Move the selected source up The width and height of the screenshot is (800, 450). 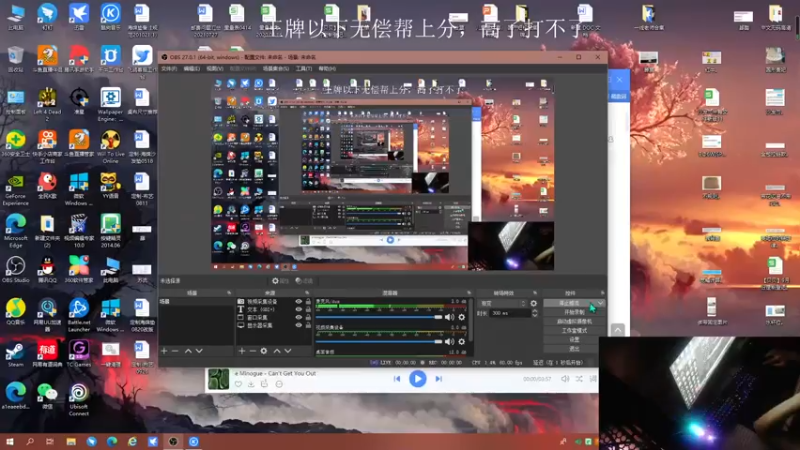tap(277, 351)
